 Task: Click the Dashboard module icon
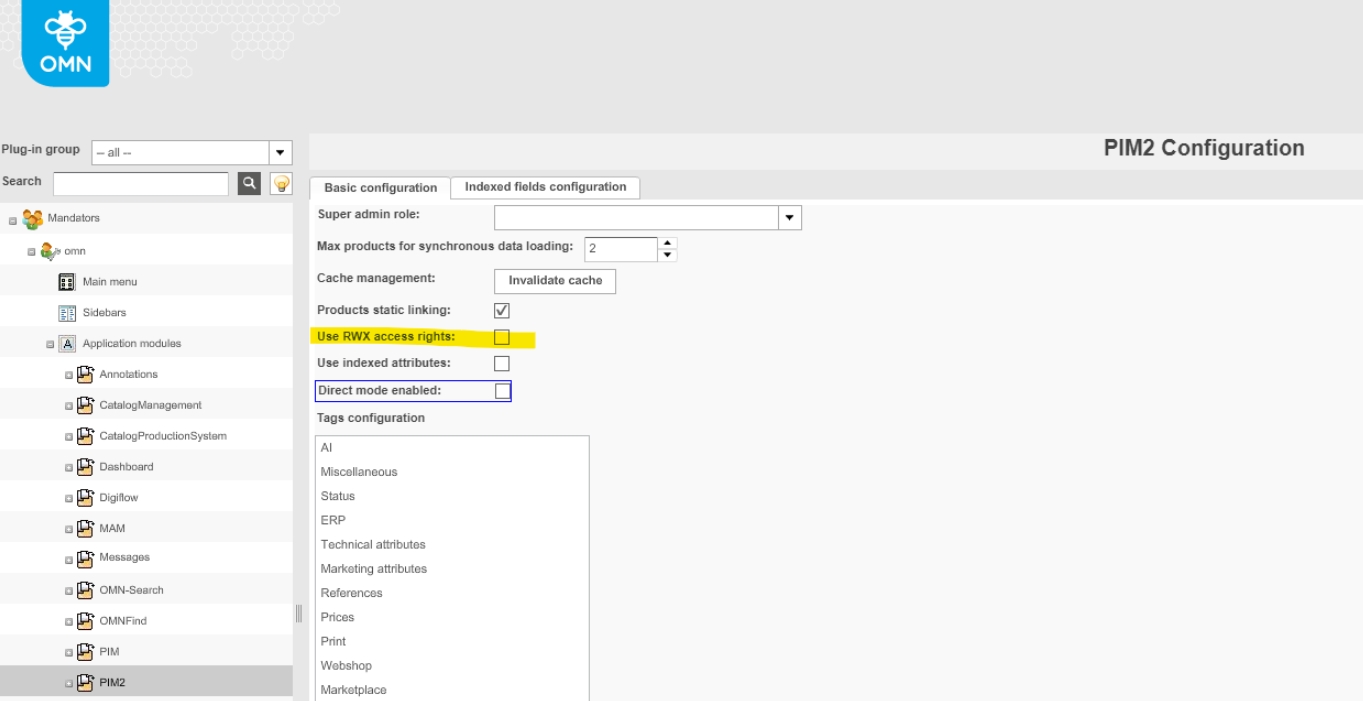(x=85, y=467)
